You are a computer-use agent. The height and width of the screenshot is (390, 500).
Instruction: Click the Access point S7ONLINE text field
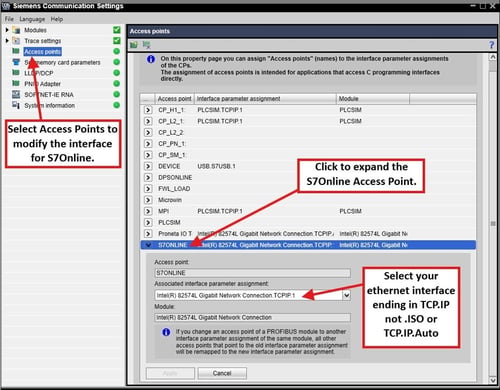pyautogui.click(x=252, y=273)
